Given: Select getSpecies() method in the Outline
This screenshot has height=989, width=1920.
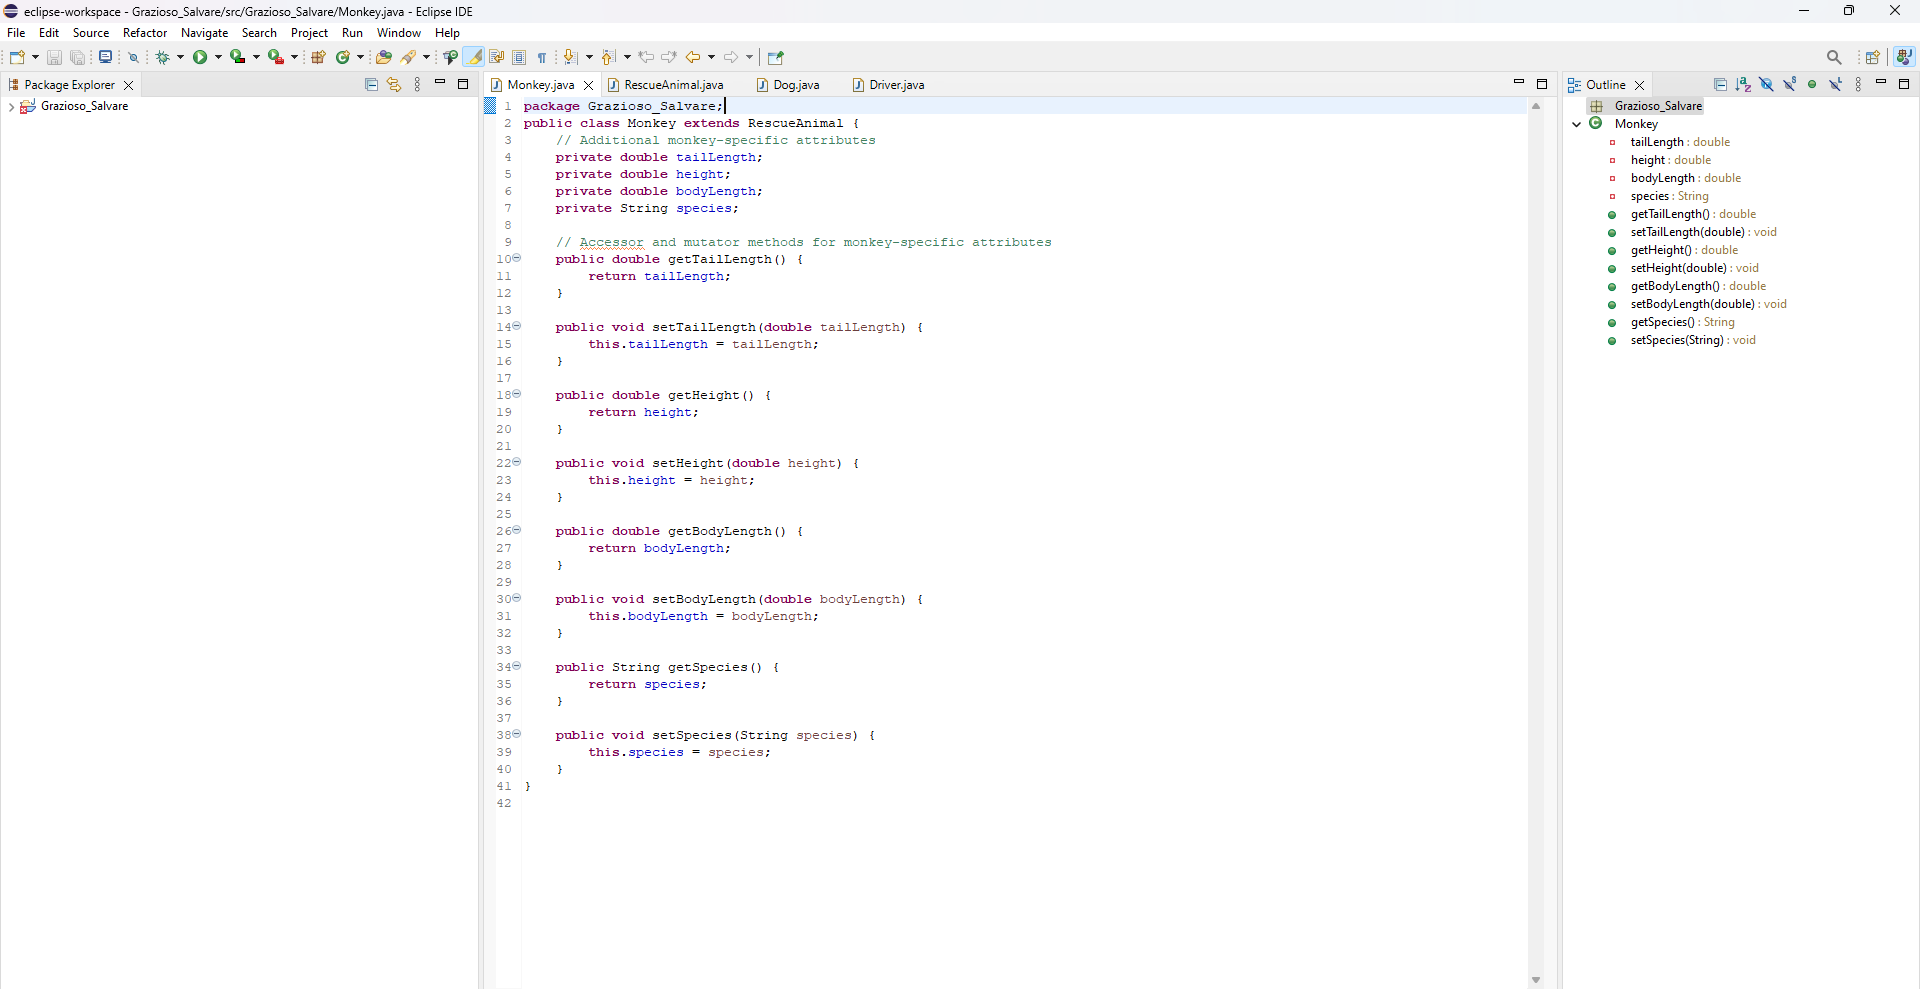Looking at the screenshot, I should click(1662, 322).
